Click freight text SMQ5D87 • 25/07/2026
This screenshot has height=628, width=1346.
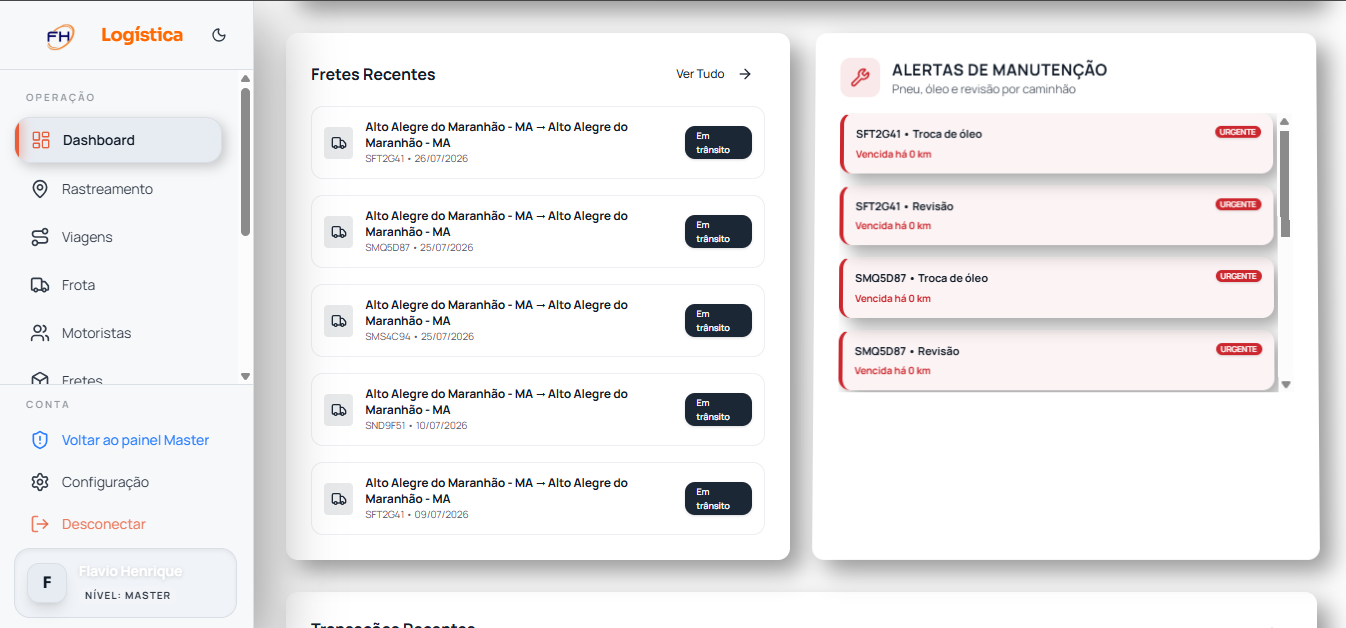(x=419, y=248)
